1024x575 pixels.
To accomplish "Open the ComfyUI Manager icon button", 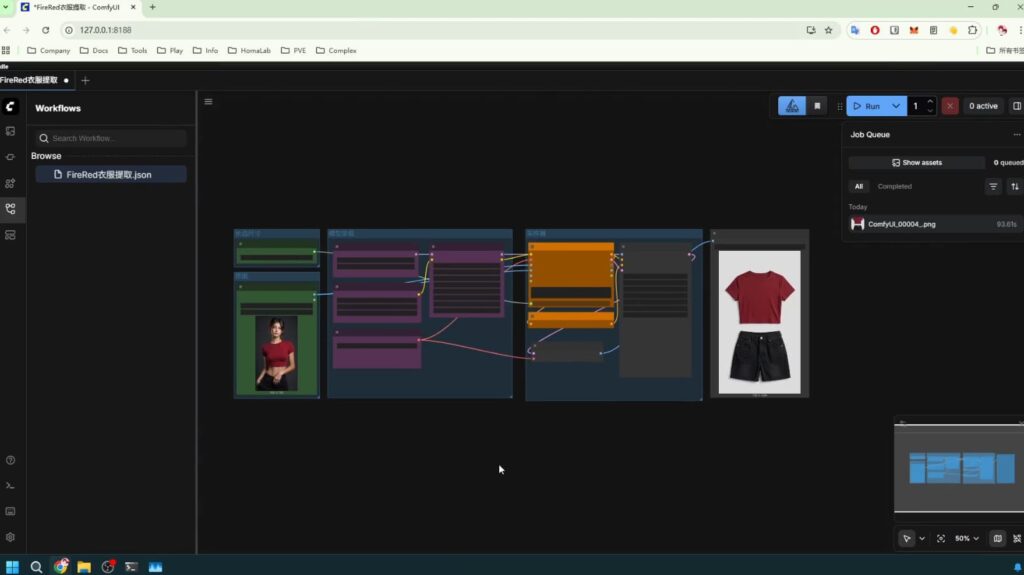I will (x=792, y=106).
